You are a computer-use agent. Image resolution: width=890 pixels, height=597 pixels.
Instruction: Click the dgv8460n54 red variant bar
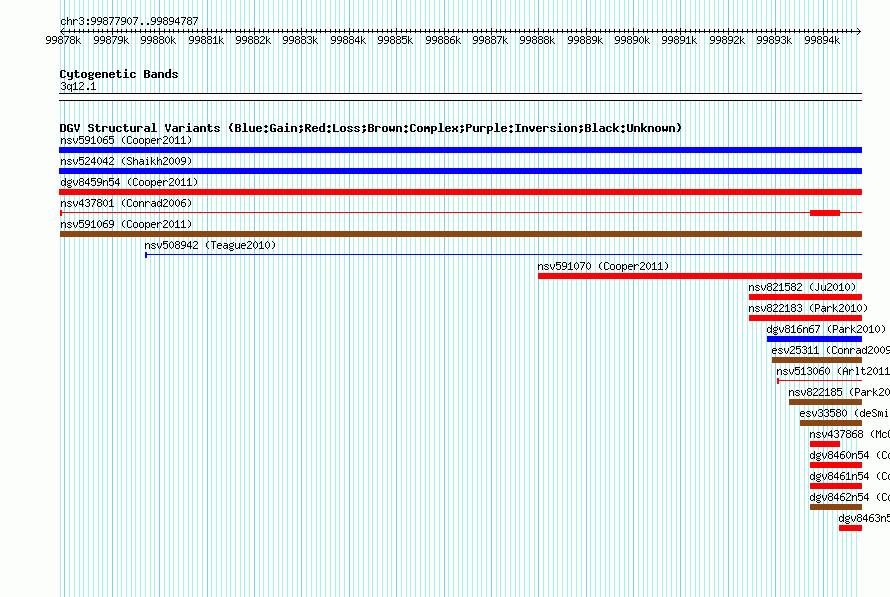[x=836, y=465]
